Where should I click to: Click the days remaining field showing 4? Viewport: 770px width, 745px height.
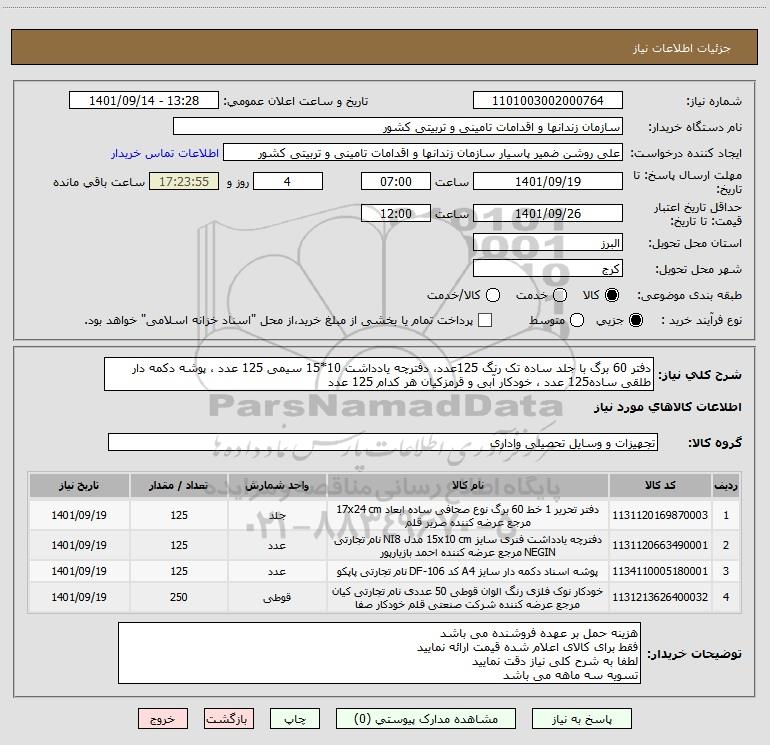(x=288, y=181)
